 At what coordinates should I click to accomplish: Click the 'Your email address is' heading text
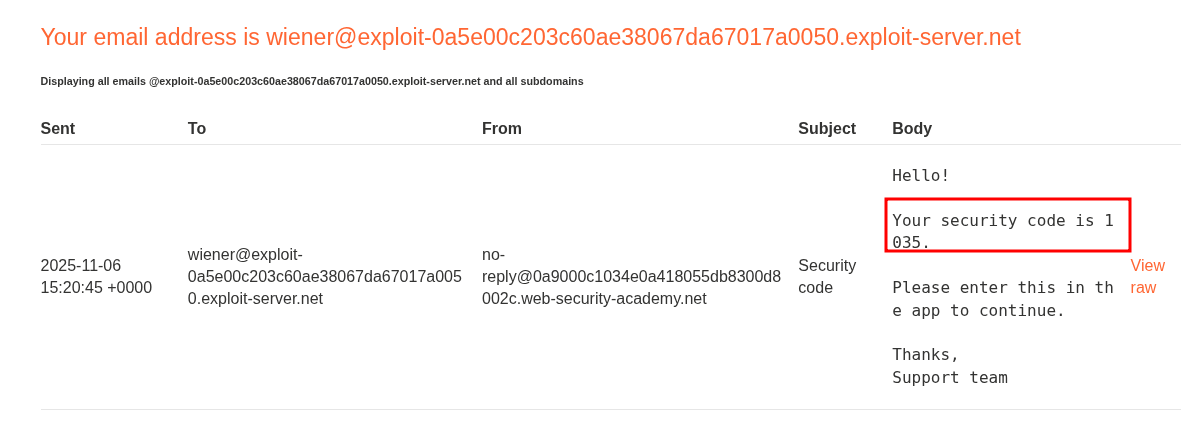pos(150,37)
